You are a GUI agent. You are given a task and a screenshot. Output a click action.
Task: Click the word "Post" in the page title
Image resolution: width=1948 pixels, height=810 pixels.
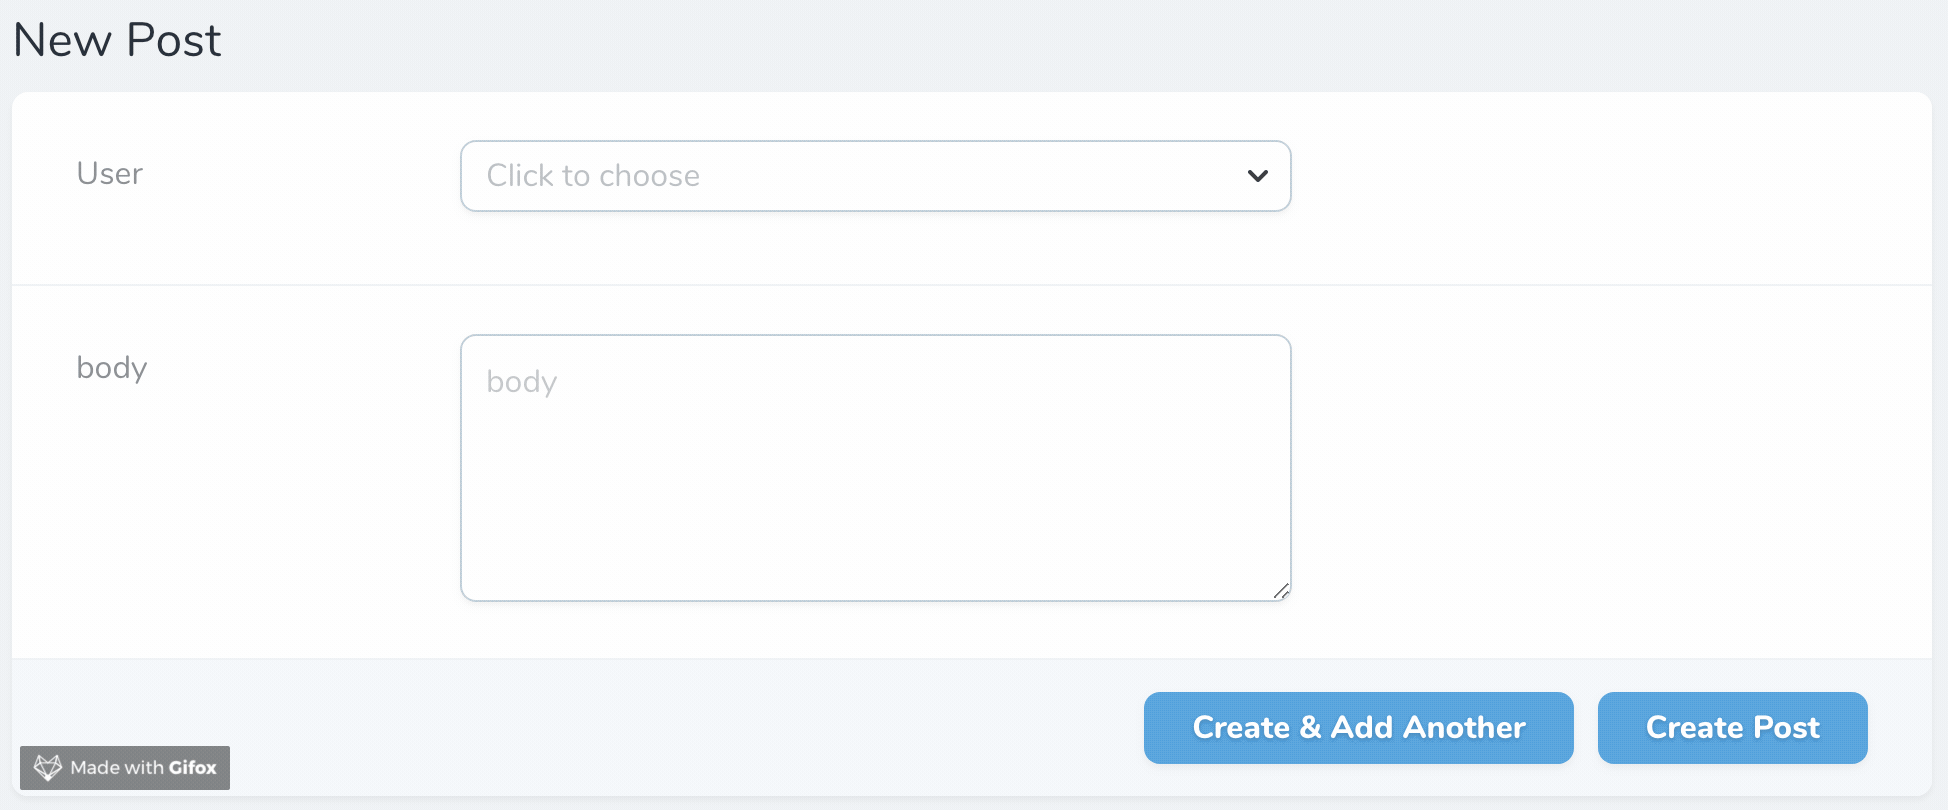(x=174, y=41)
